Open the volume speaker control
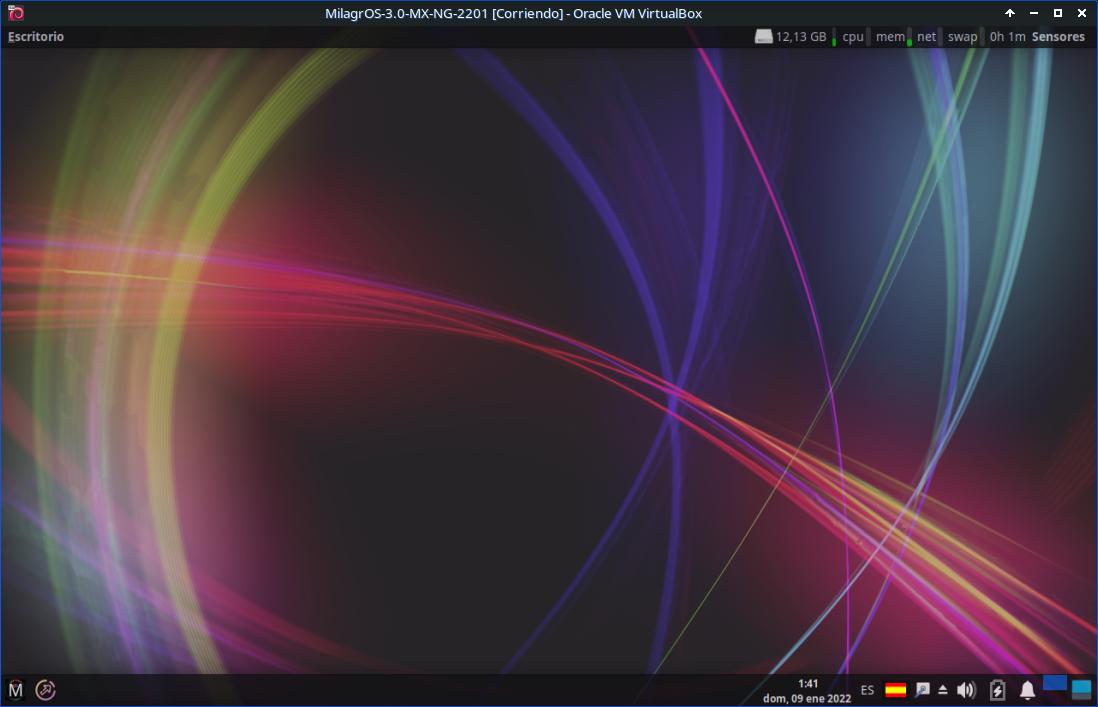Viewport: 1098px width, 707px height. coord(965,690)
